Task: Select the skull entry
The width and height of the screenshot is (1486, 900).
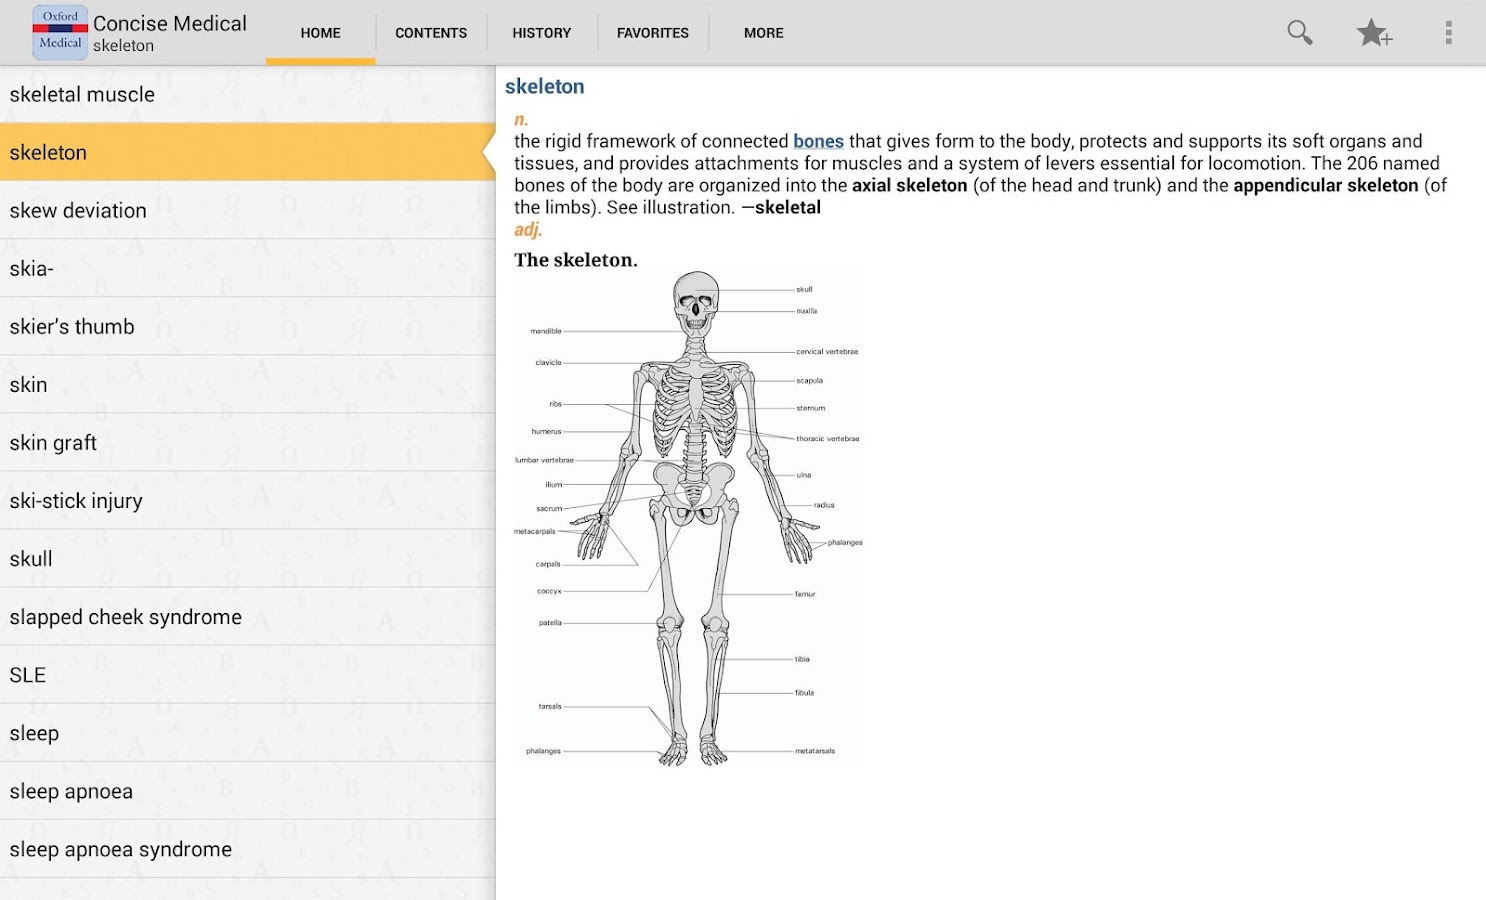Action: click(31, 559)
